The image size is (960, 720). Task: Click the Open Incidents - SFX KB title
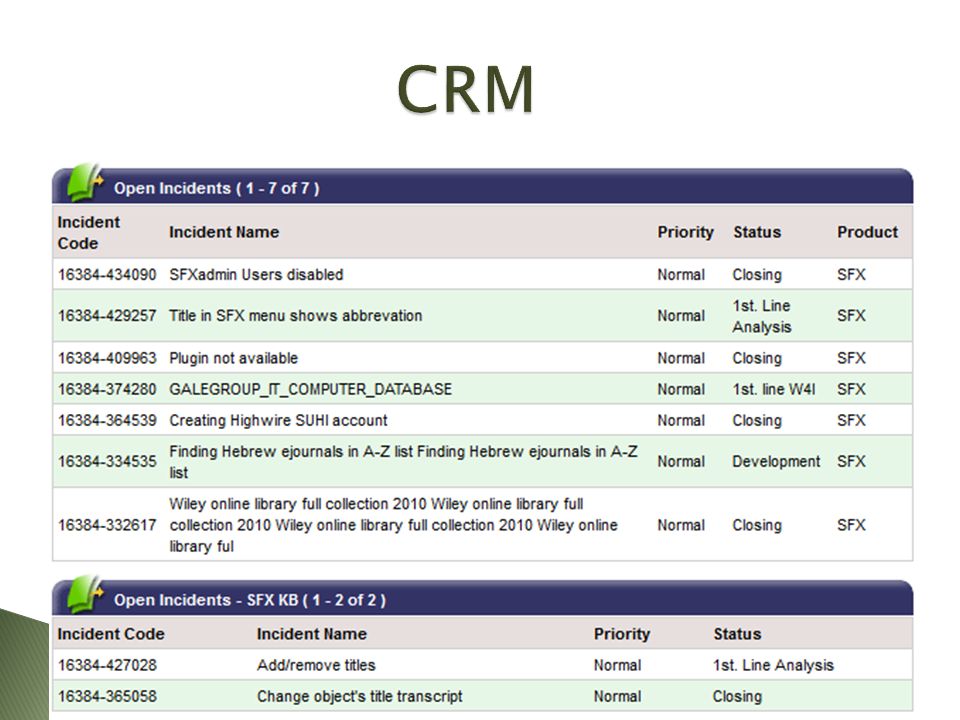[x=250, y=600]
